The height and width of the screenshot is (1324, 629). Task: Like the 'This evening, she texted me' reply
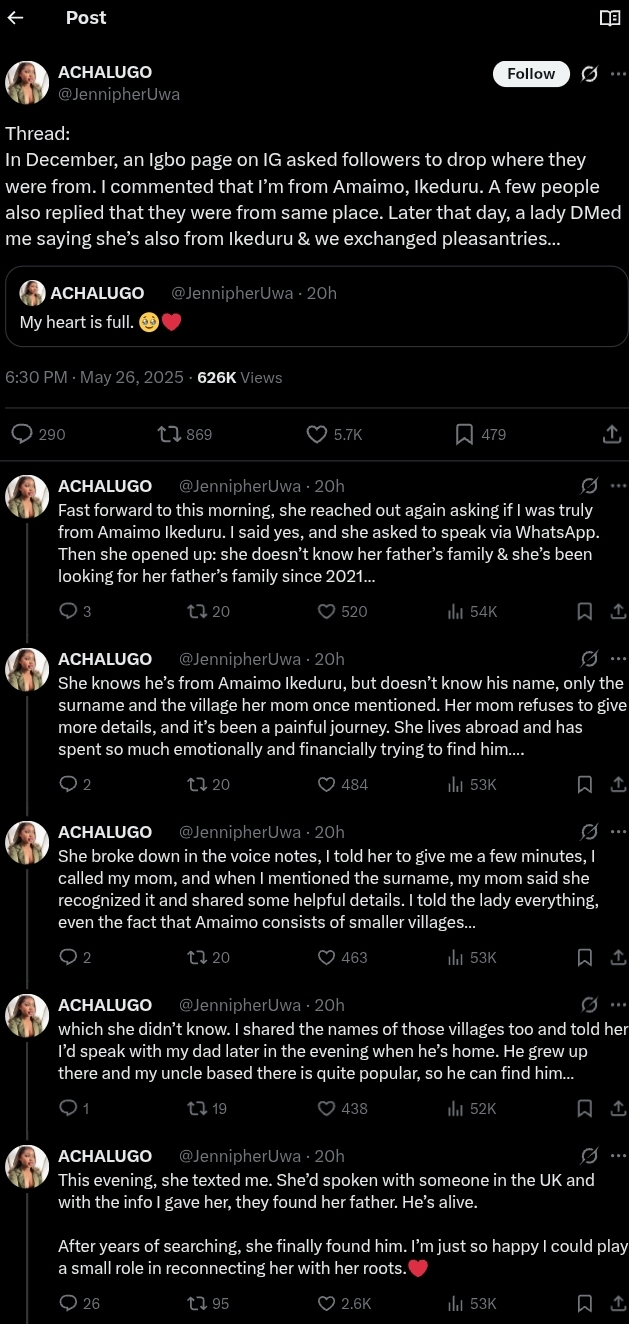(x=326, y=1303)
